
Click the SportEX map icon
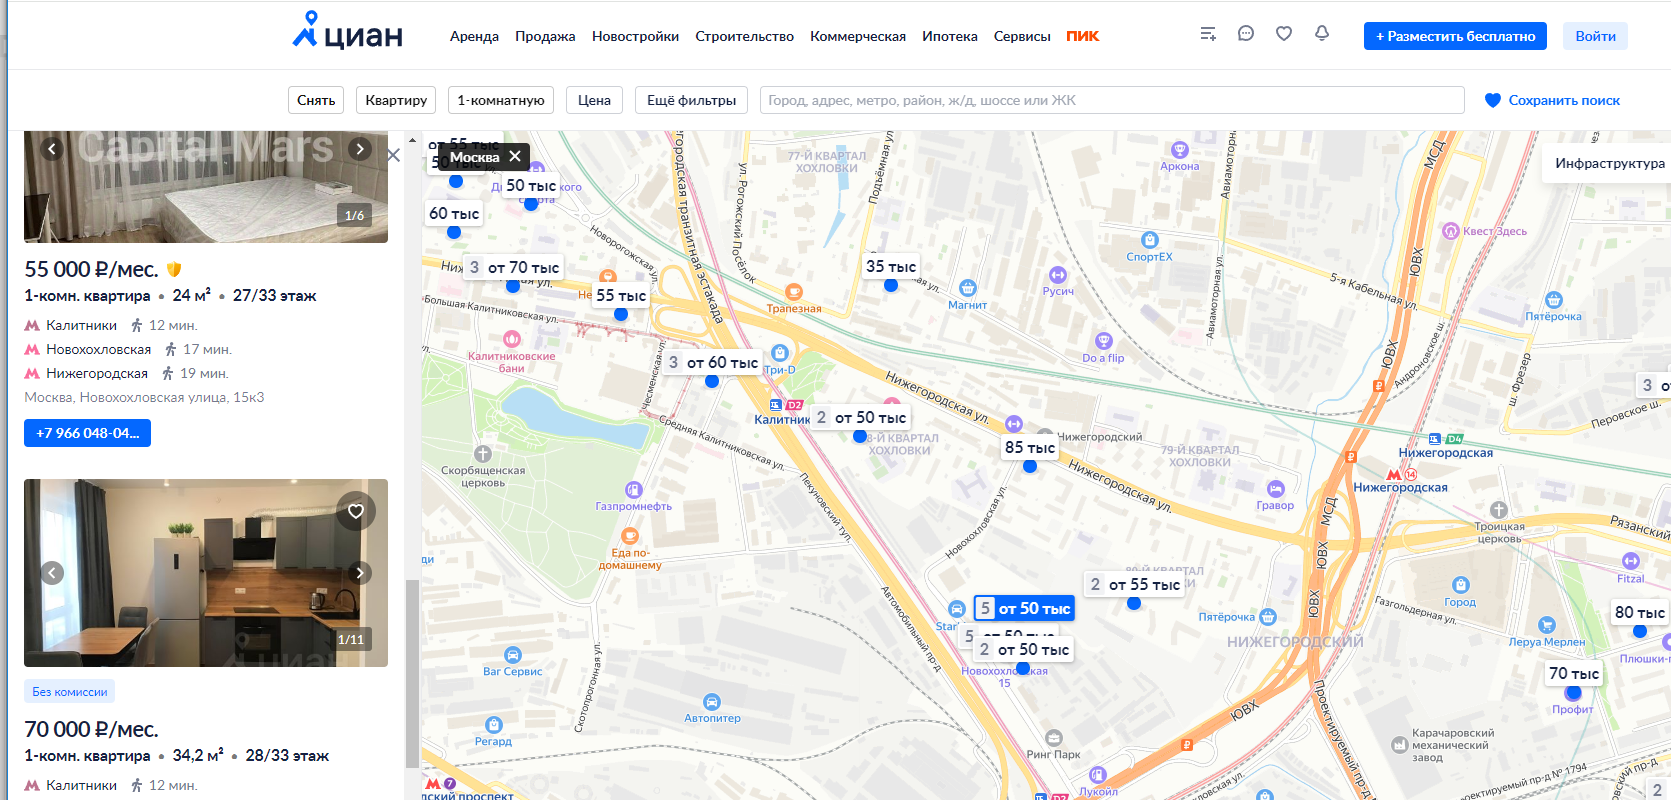pyautogui.click(x=1150, y=240)
